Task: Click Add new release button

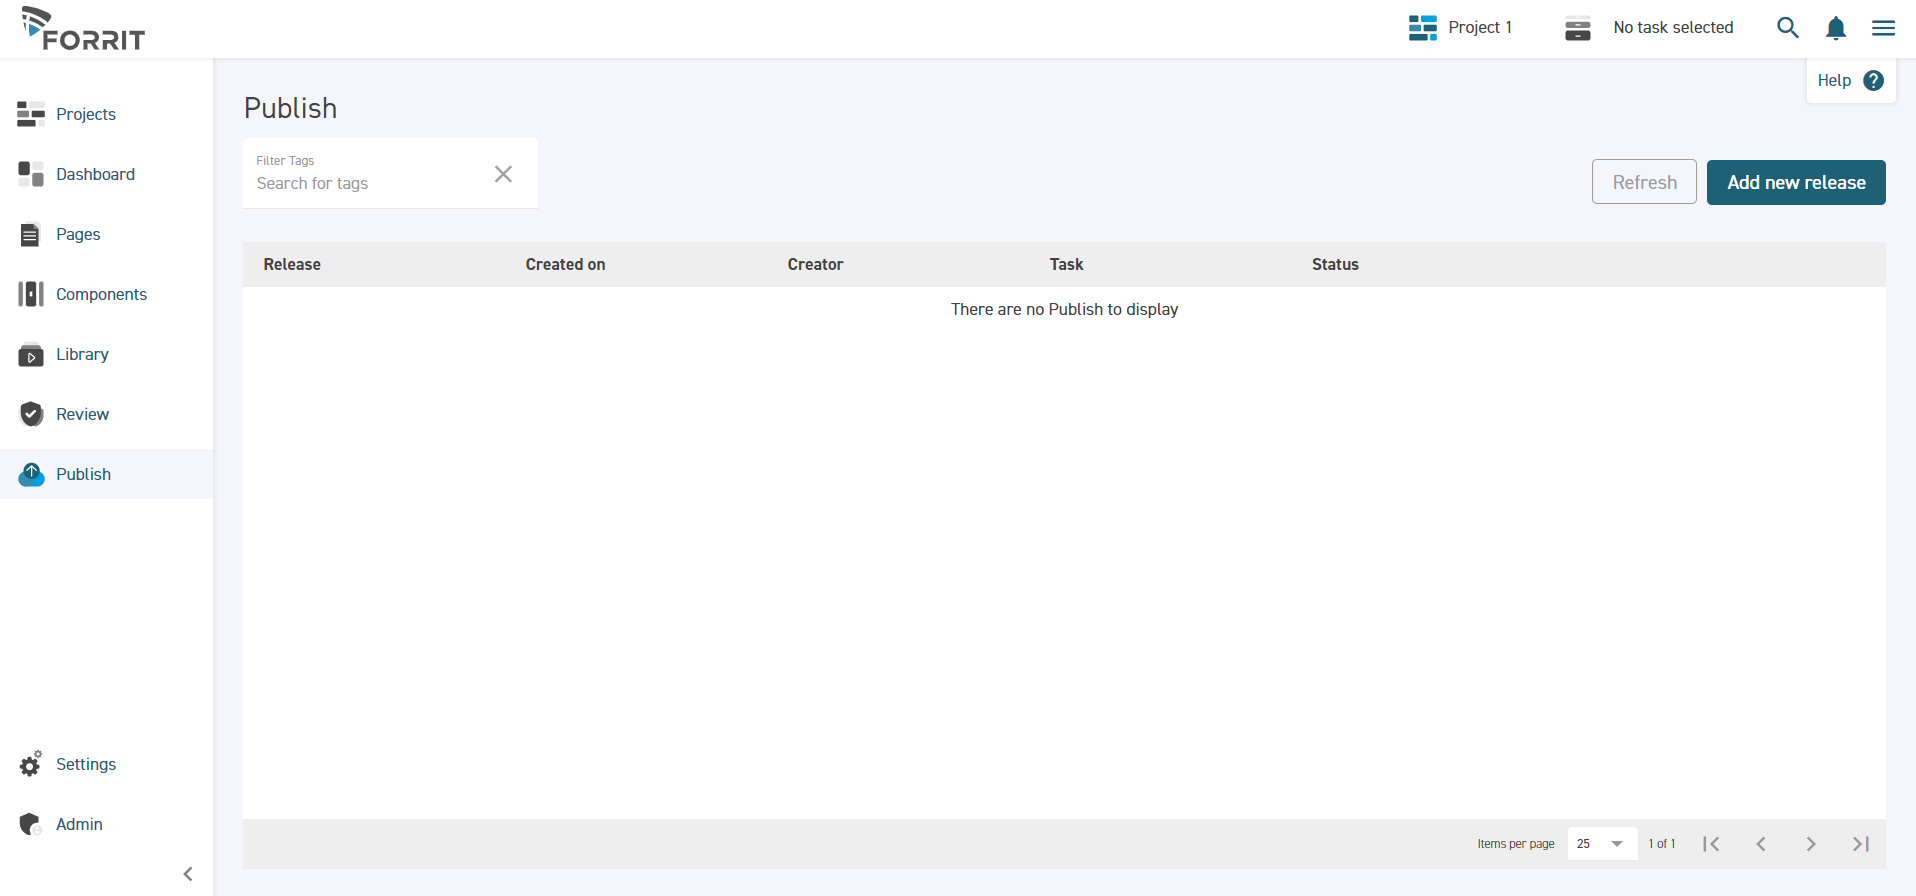Action: click(x=1796, y=182)
